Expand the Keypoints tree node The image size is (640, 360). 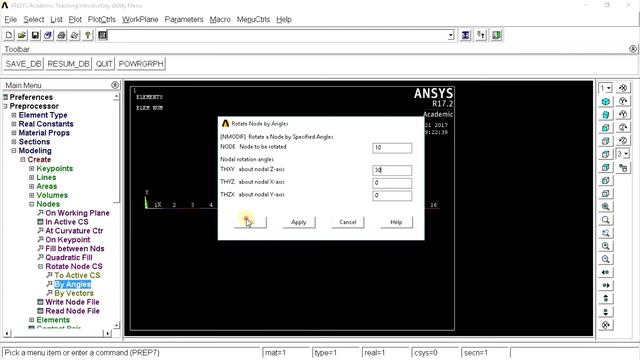[x=31, y=169]
